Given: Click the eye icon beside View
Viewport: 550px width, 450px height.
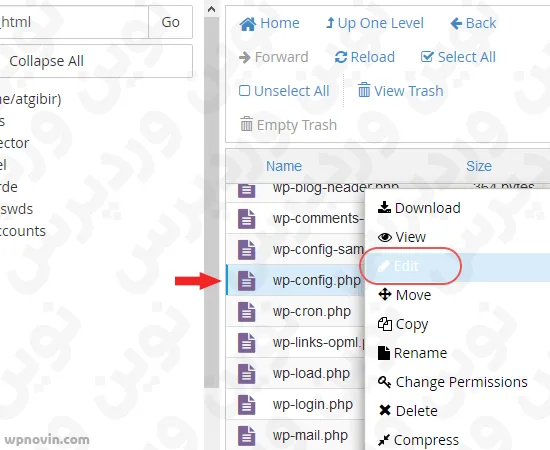Looking at the screenshot, I should click(x=385, y=237).
